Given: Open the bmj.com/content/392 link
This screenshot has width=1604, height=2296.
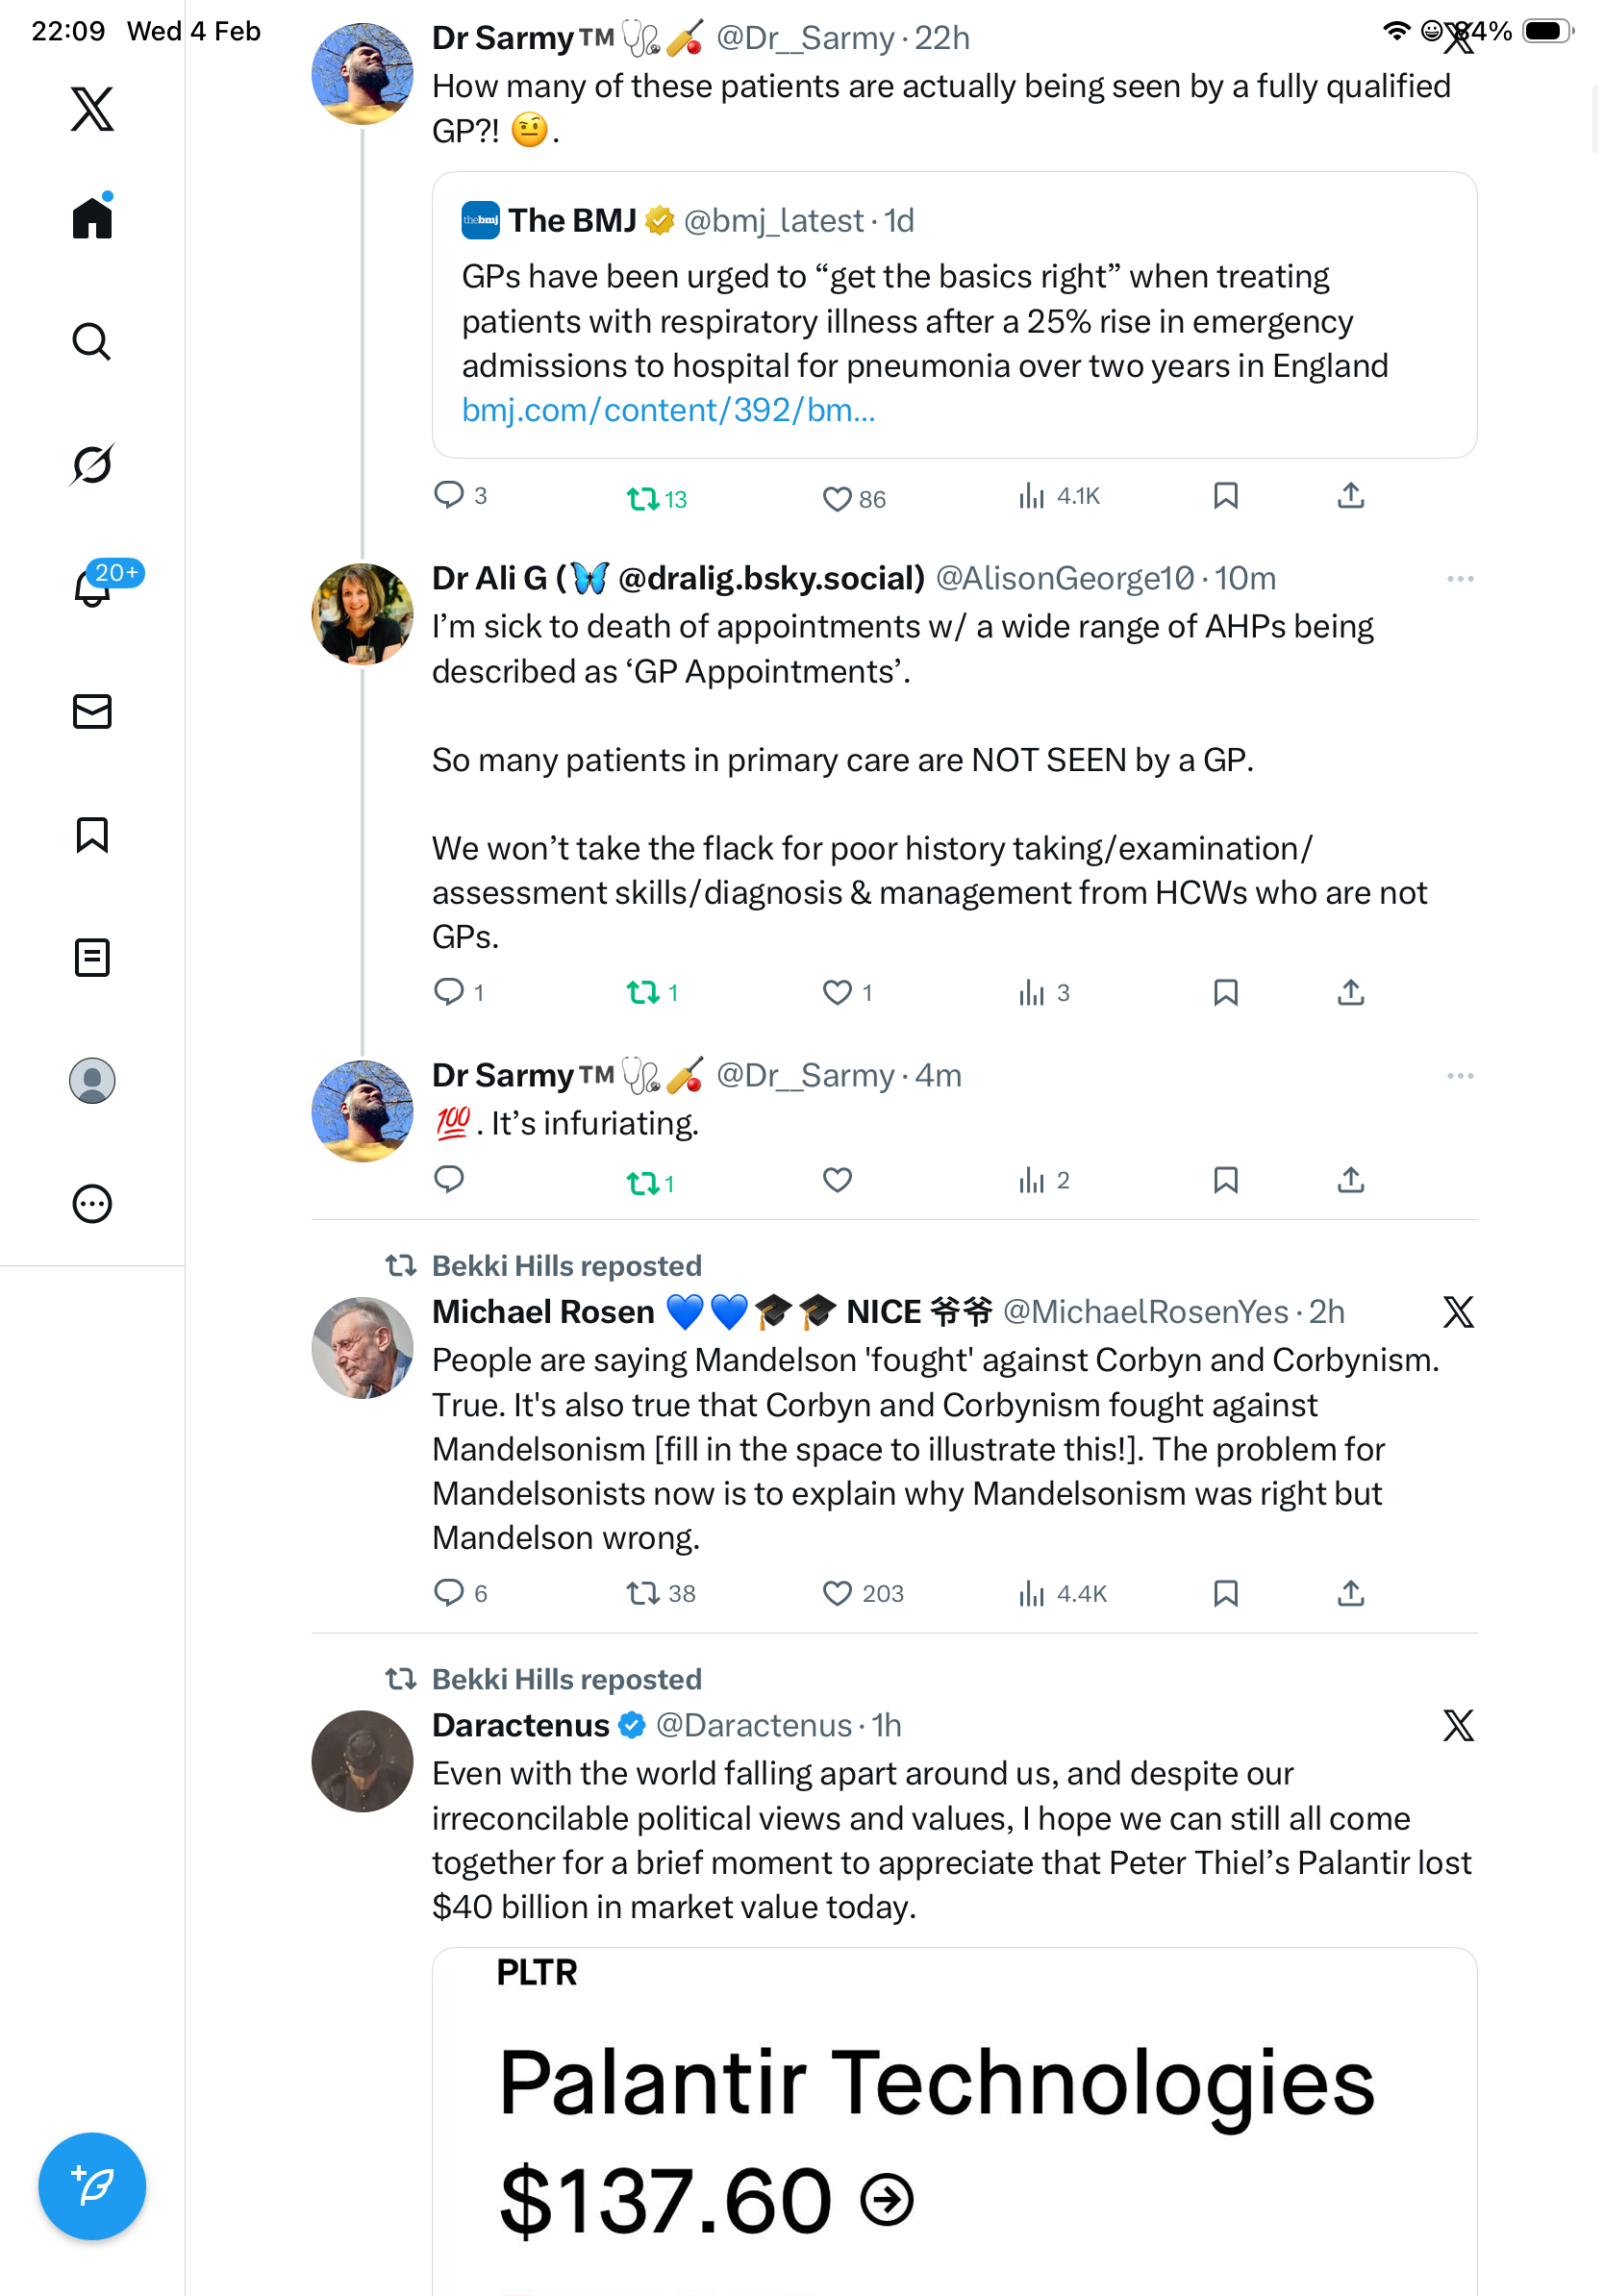Looking at the screenshot, I should (668, 410).
